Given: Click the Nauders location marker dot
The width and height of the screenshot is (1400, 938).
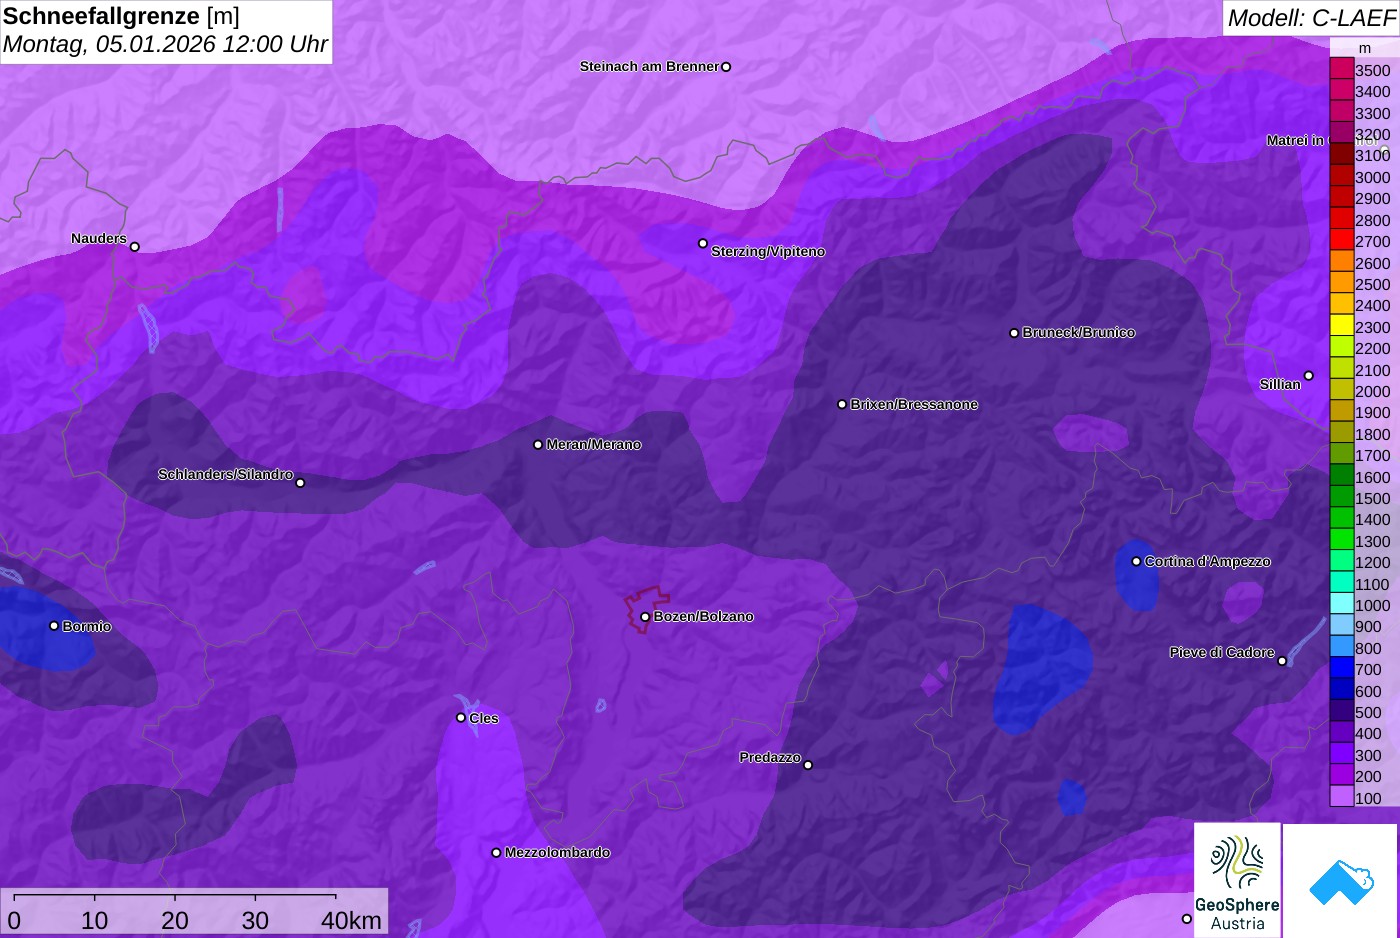Looking at the screenshot, I should 135,247.
